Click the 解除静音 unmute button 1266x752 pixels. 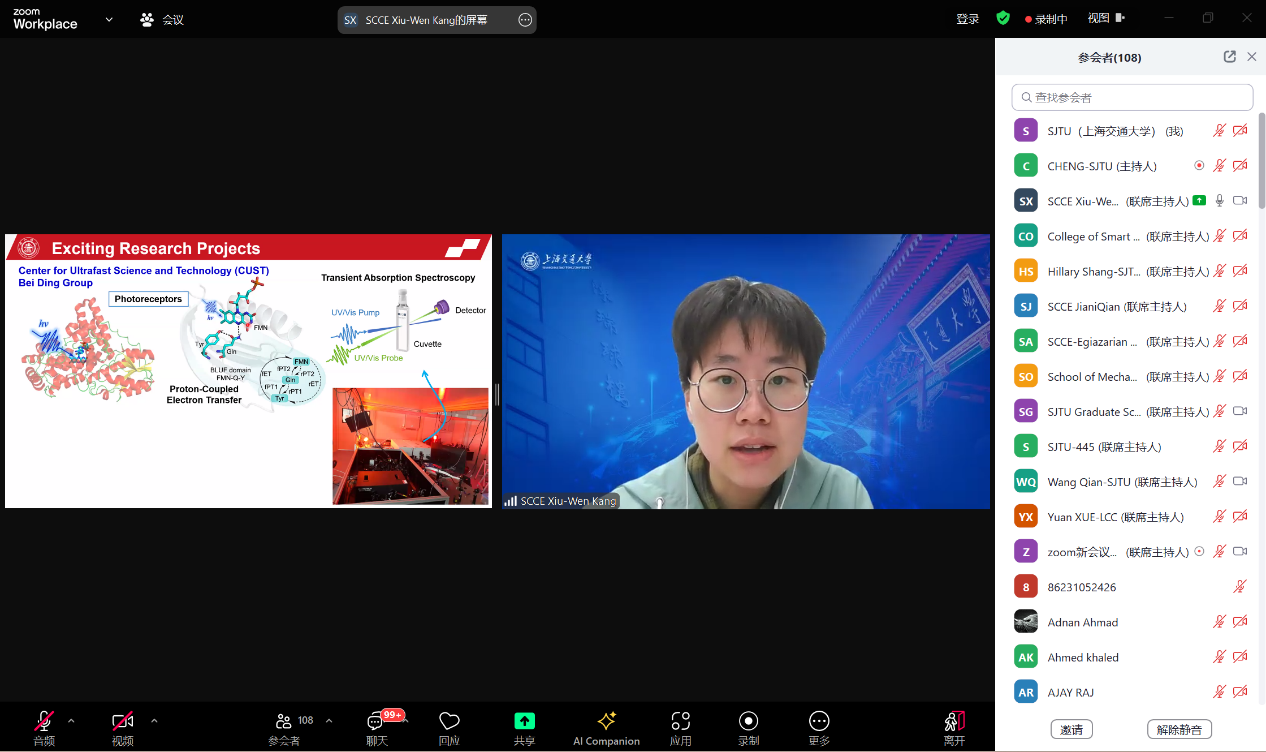[x=1179, y=729]
